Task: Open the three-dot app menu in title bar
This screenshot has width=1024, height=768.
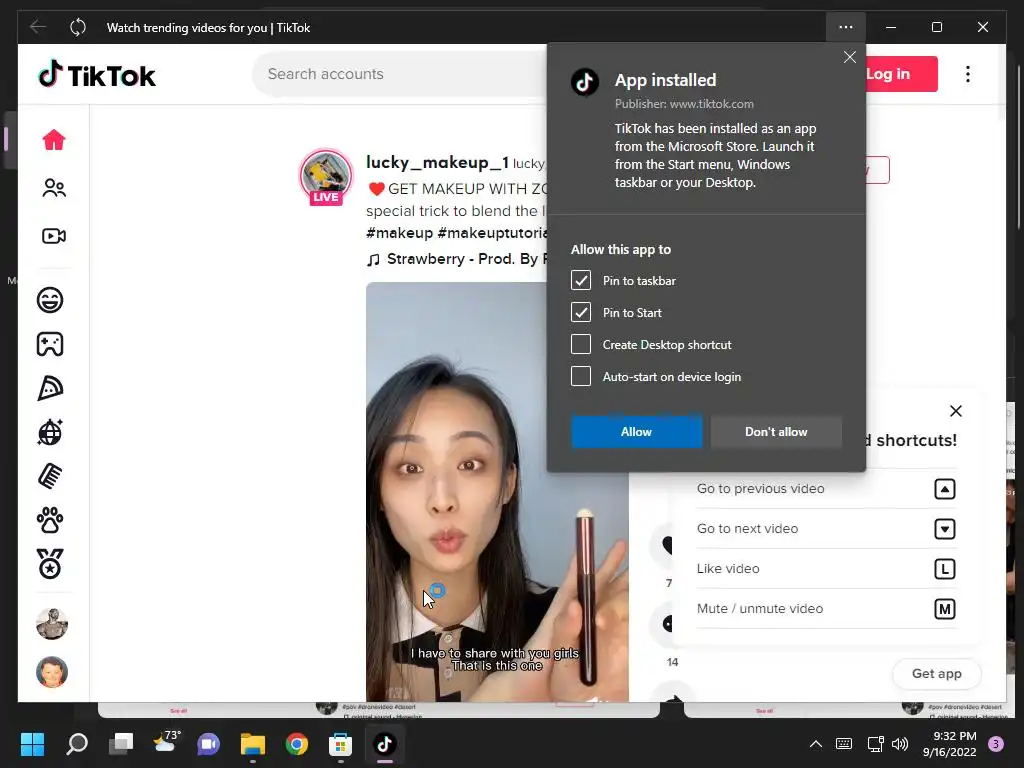Action: point(846,27)
